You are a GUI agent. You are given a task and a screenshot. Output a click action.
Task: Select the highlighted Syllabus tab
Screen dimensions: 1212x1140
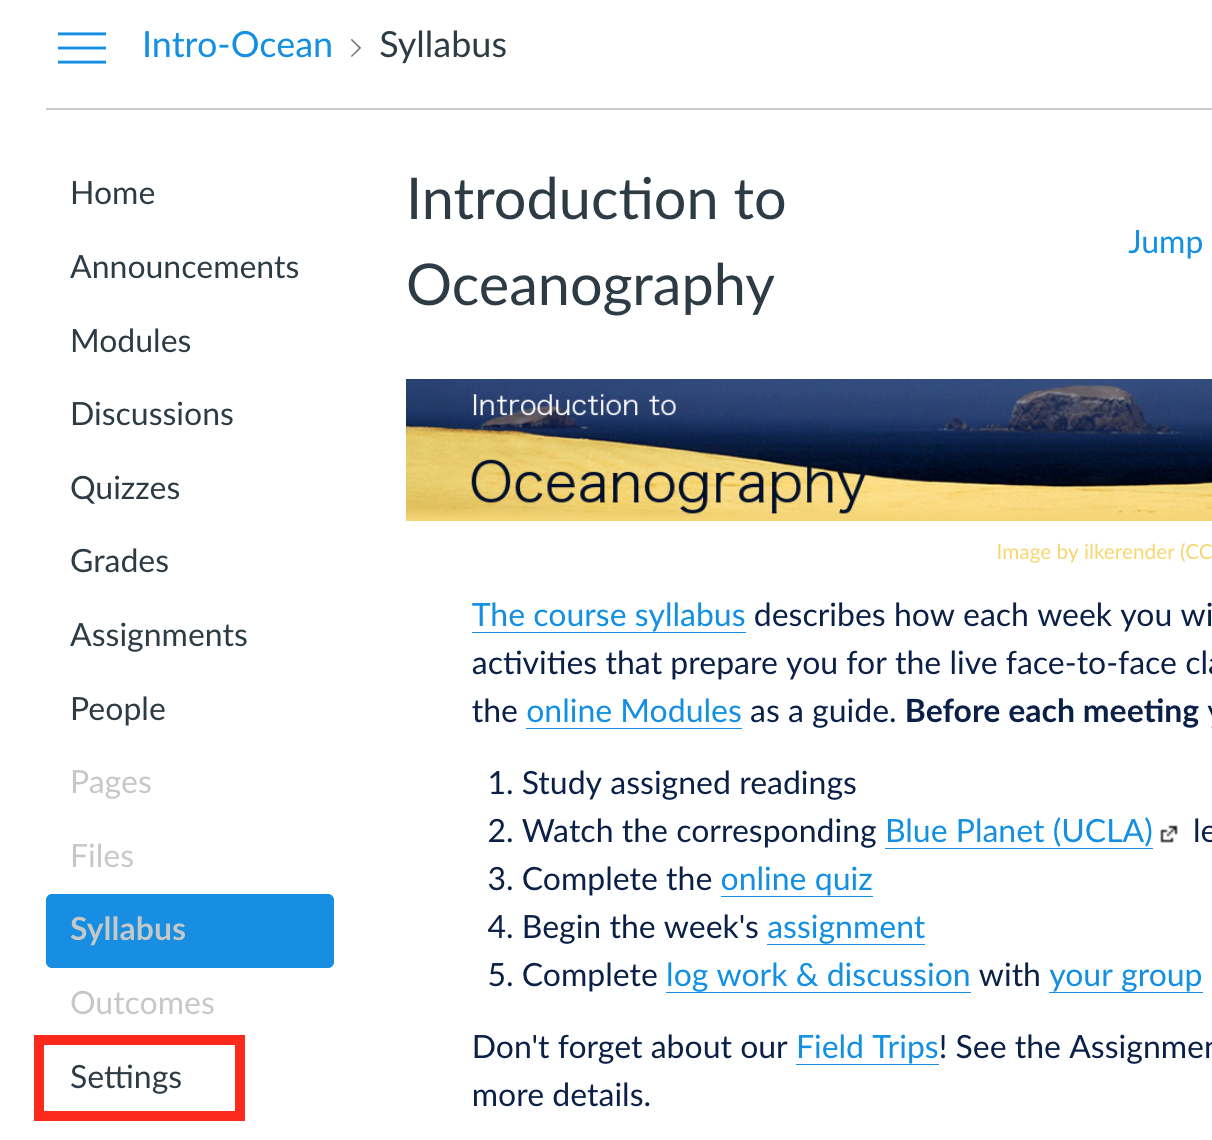(189, 930)
